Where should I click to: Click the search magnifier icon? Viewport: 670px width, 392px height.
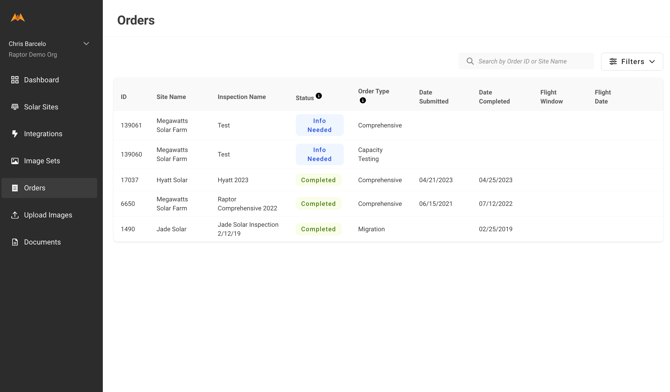pyautogui.click(x=470, y=61)
